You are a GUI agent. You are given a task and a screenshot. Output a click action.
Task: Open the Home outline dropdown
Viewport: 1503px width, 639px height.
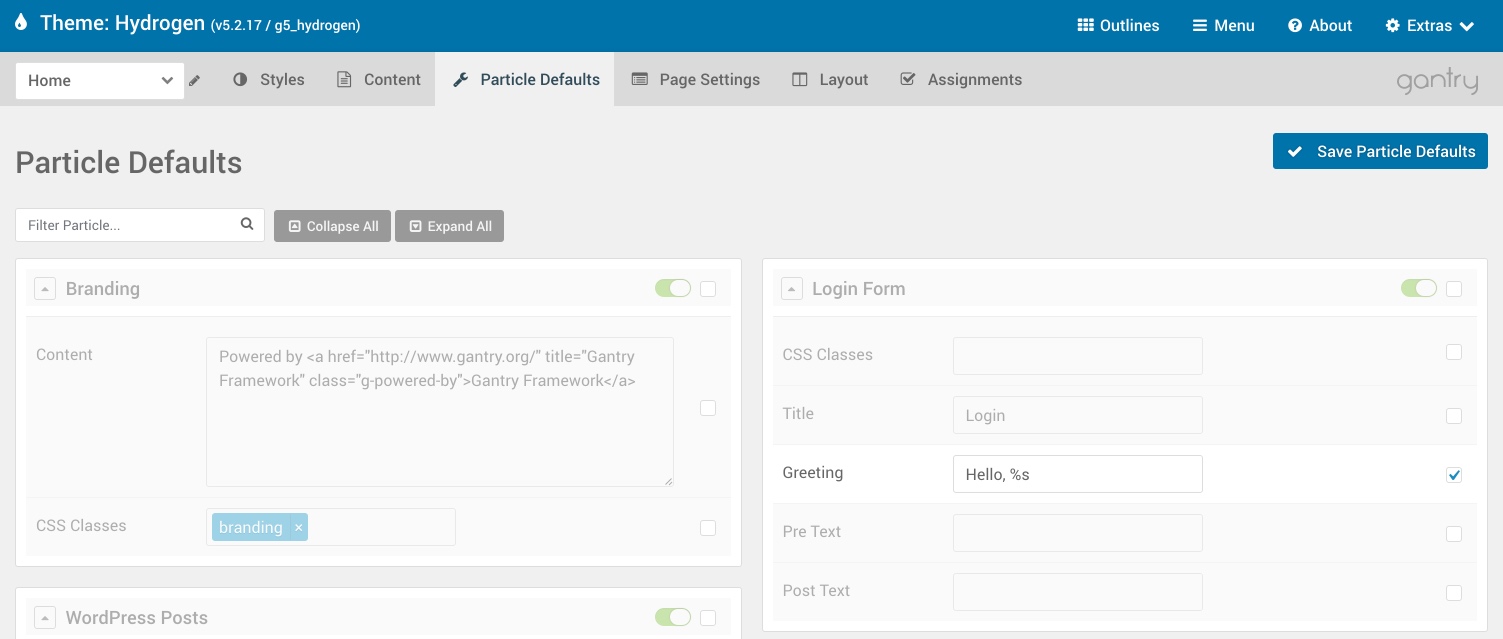click(x=100, y=81)
